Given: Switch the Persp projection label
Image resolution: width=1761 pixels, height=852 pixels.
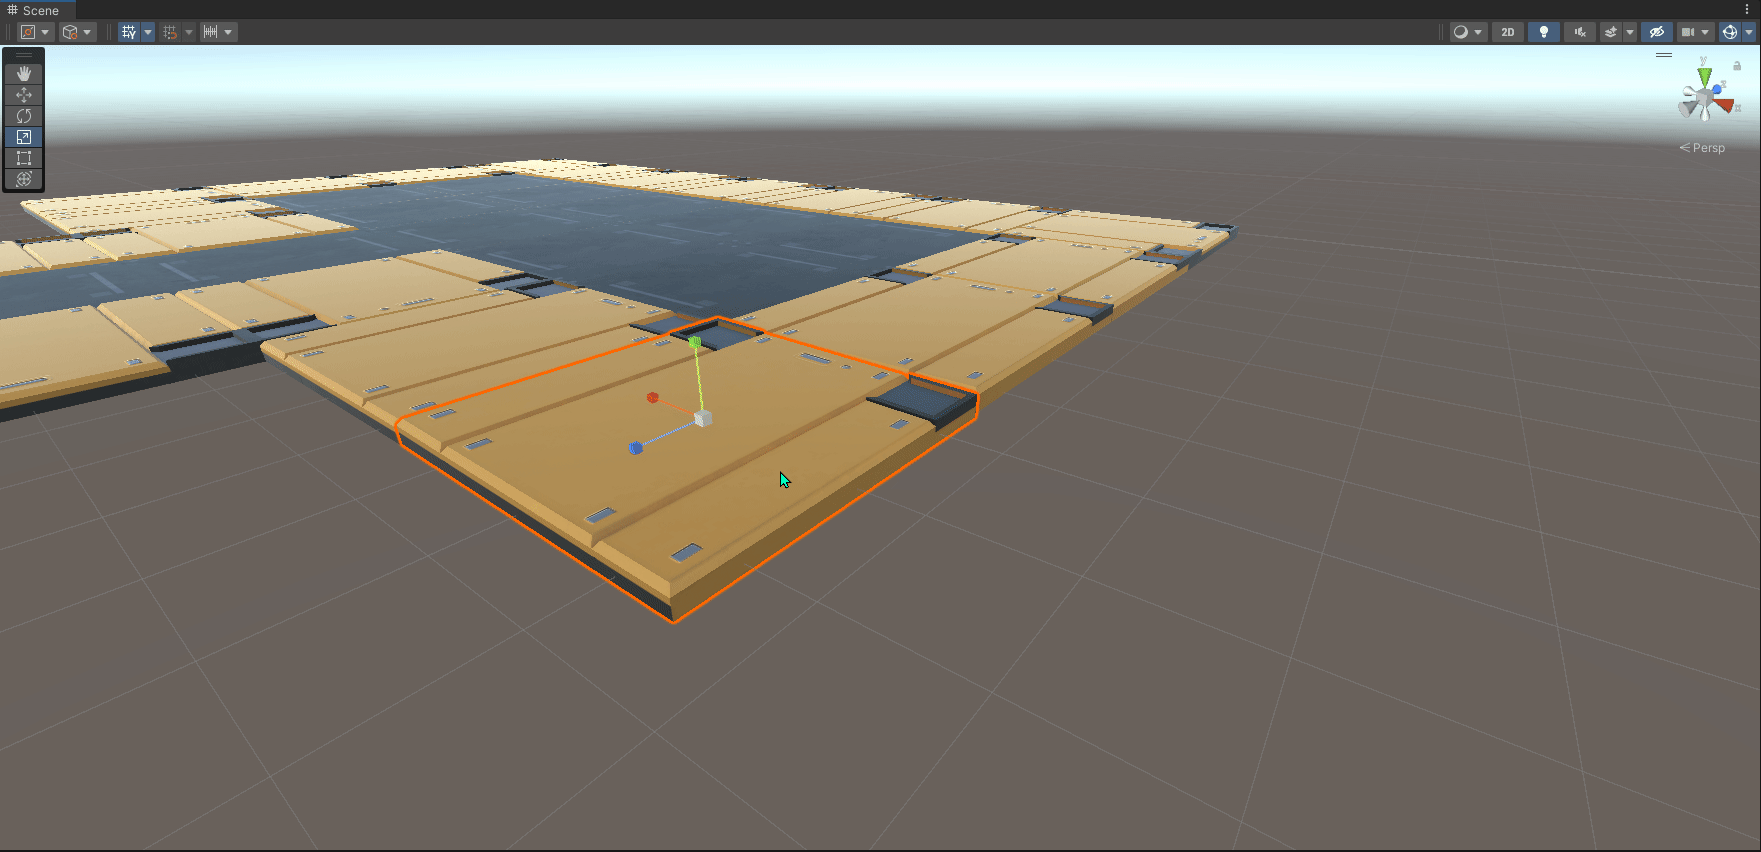Looking at the screenshot, I should [1702, 148].
